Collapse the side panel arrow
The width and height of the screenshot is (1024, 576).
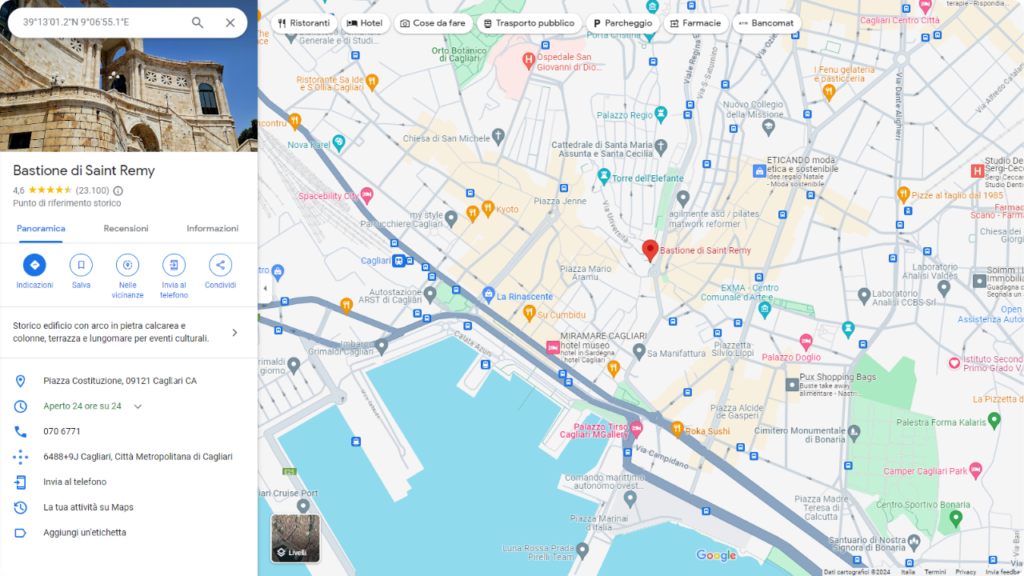coord(265,288)
